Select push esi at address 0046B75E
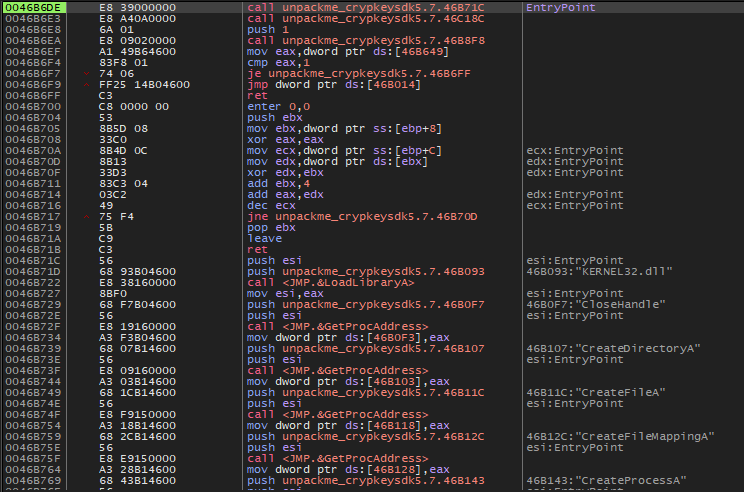This screenshot has width=744, height=492. (x=275, y=447)
